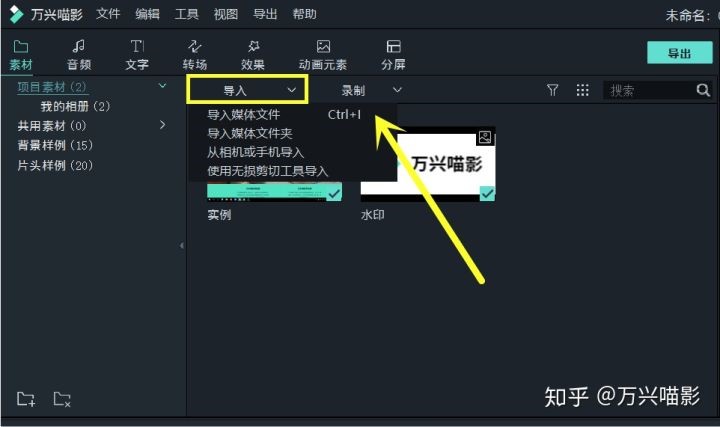This screenshot has height=427, width=720.
Task: Switch to the 动画元素 elements tab
Action: coord(323,56)
